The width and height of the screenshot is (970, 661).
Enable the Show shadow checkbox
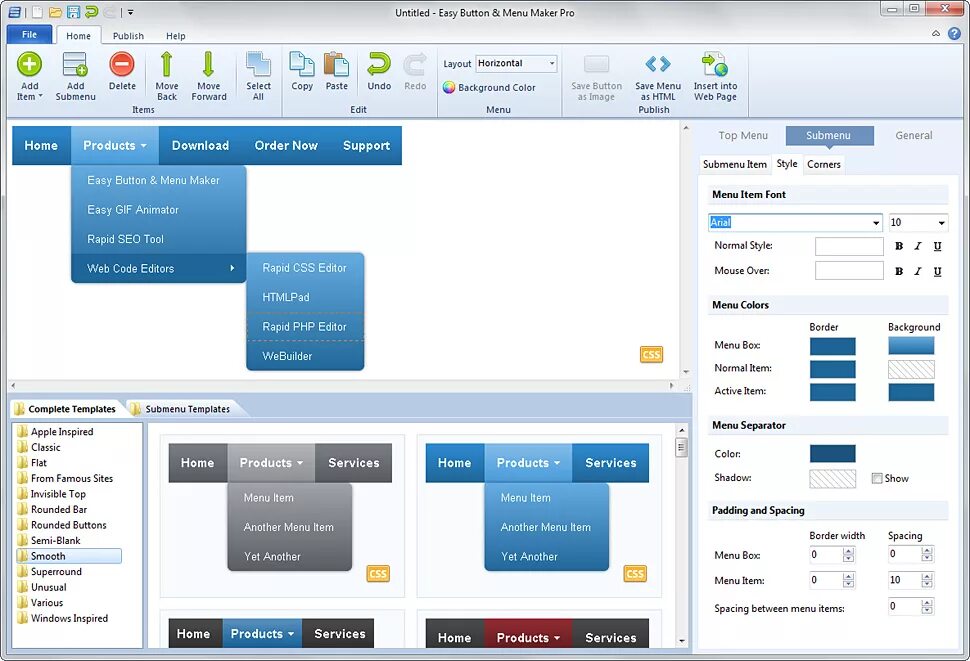(x=877, y=478)
